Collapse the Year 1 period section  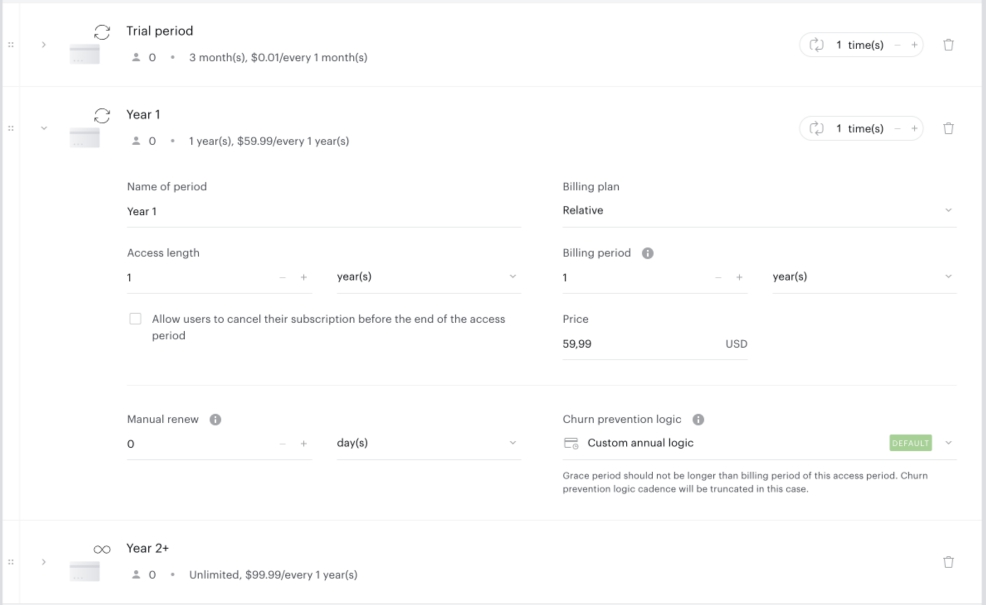[x=43, y=128]
